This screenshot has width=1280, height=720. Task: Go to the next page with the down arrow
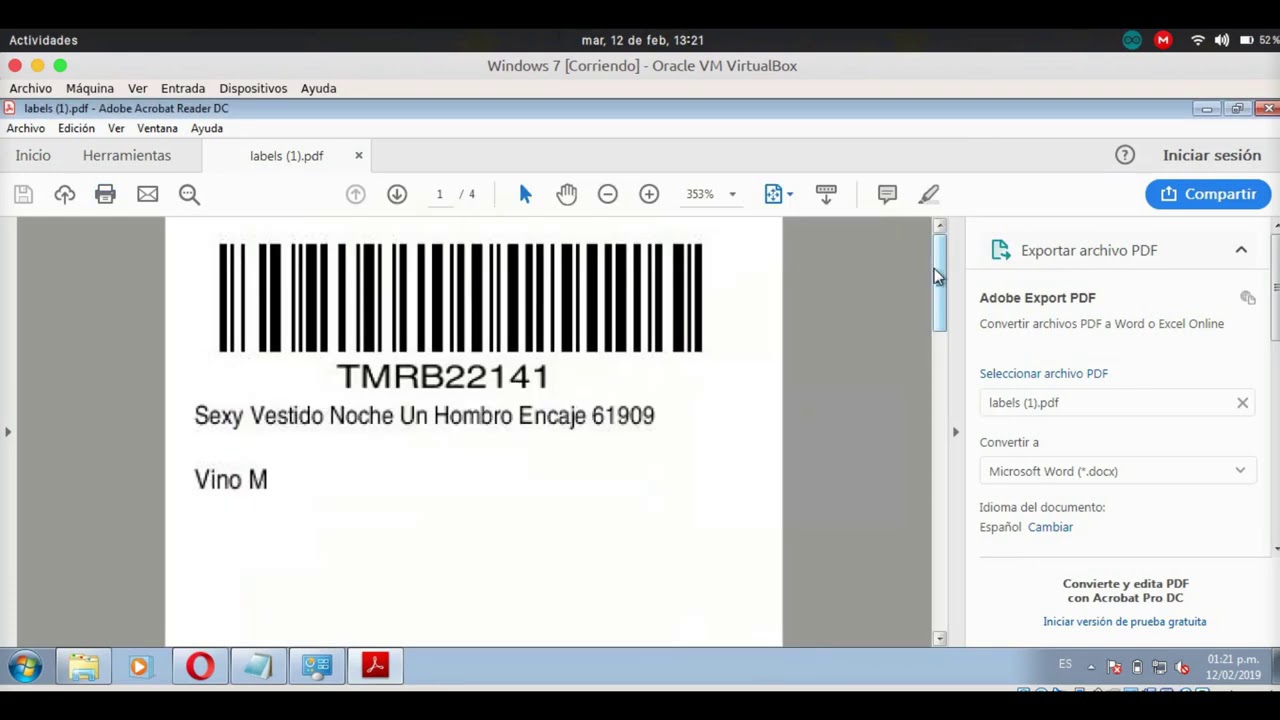397,194
